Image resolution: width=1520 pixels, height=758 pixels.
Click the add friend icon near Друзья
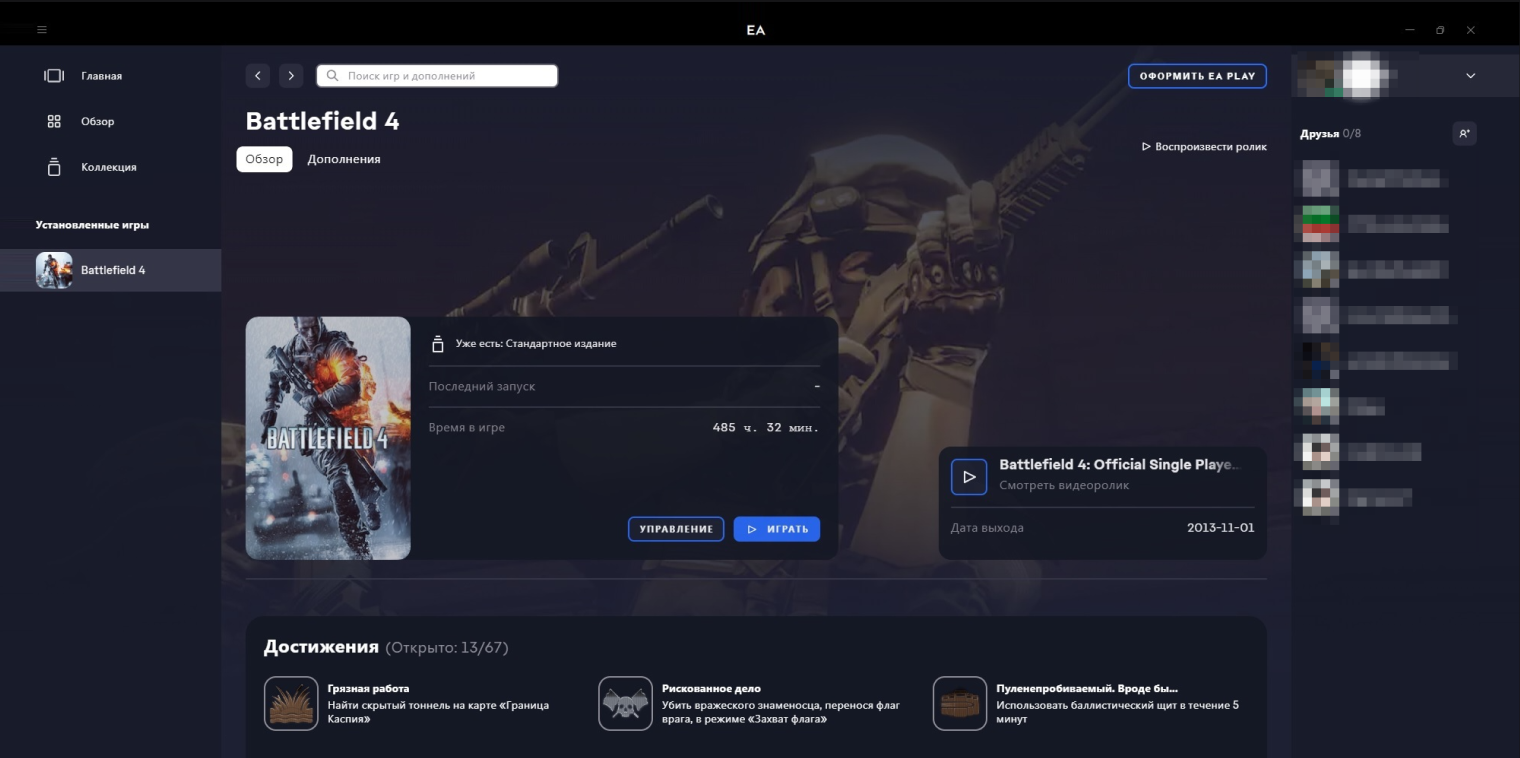point(1464,132)
